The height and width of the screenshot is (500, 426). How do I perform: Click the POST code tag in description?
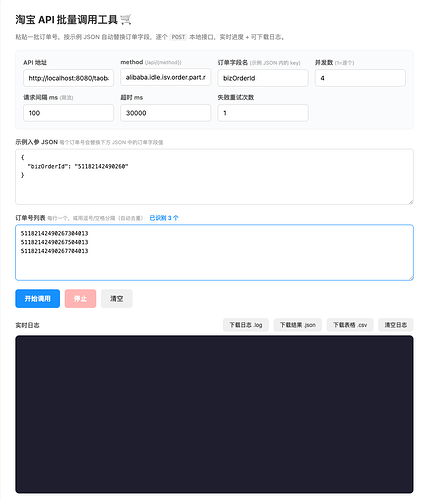[178, 37]
